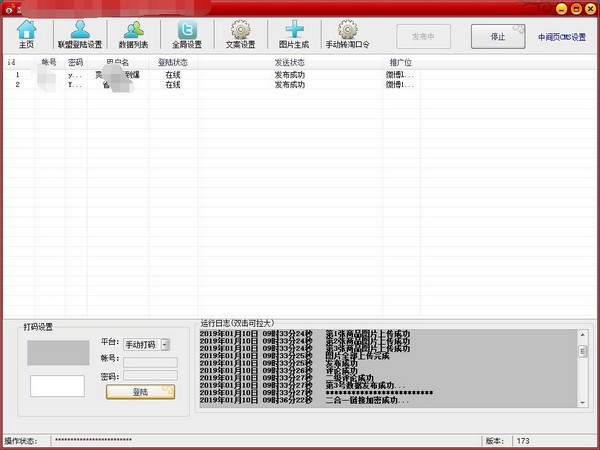Open 手动转淘口令 gear icon

click(x=347, y=35)
